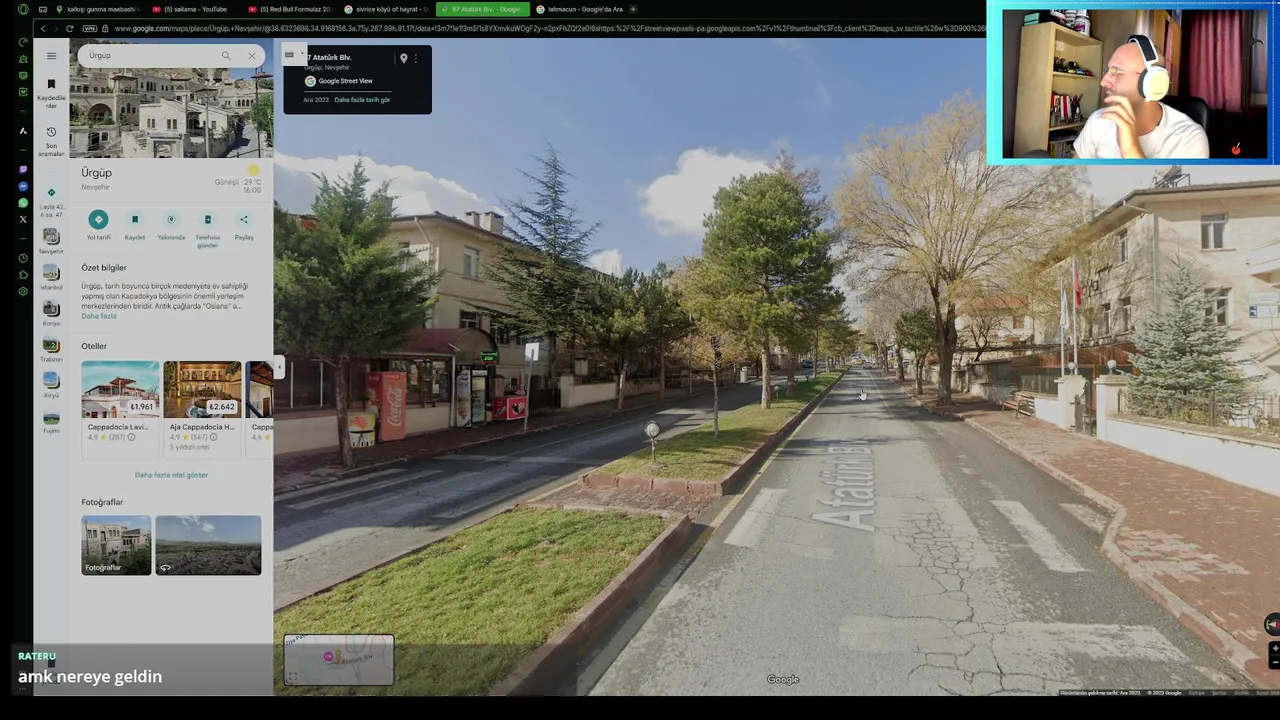1280x720 pixels.
Task: Click the cube extensions icon in Opera sidebar
Action: [23, 274]
